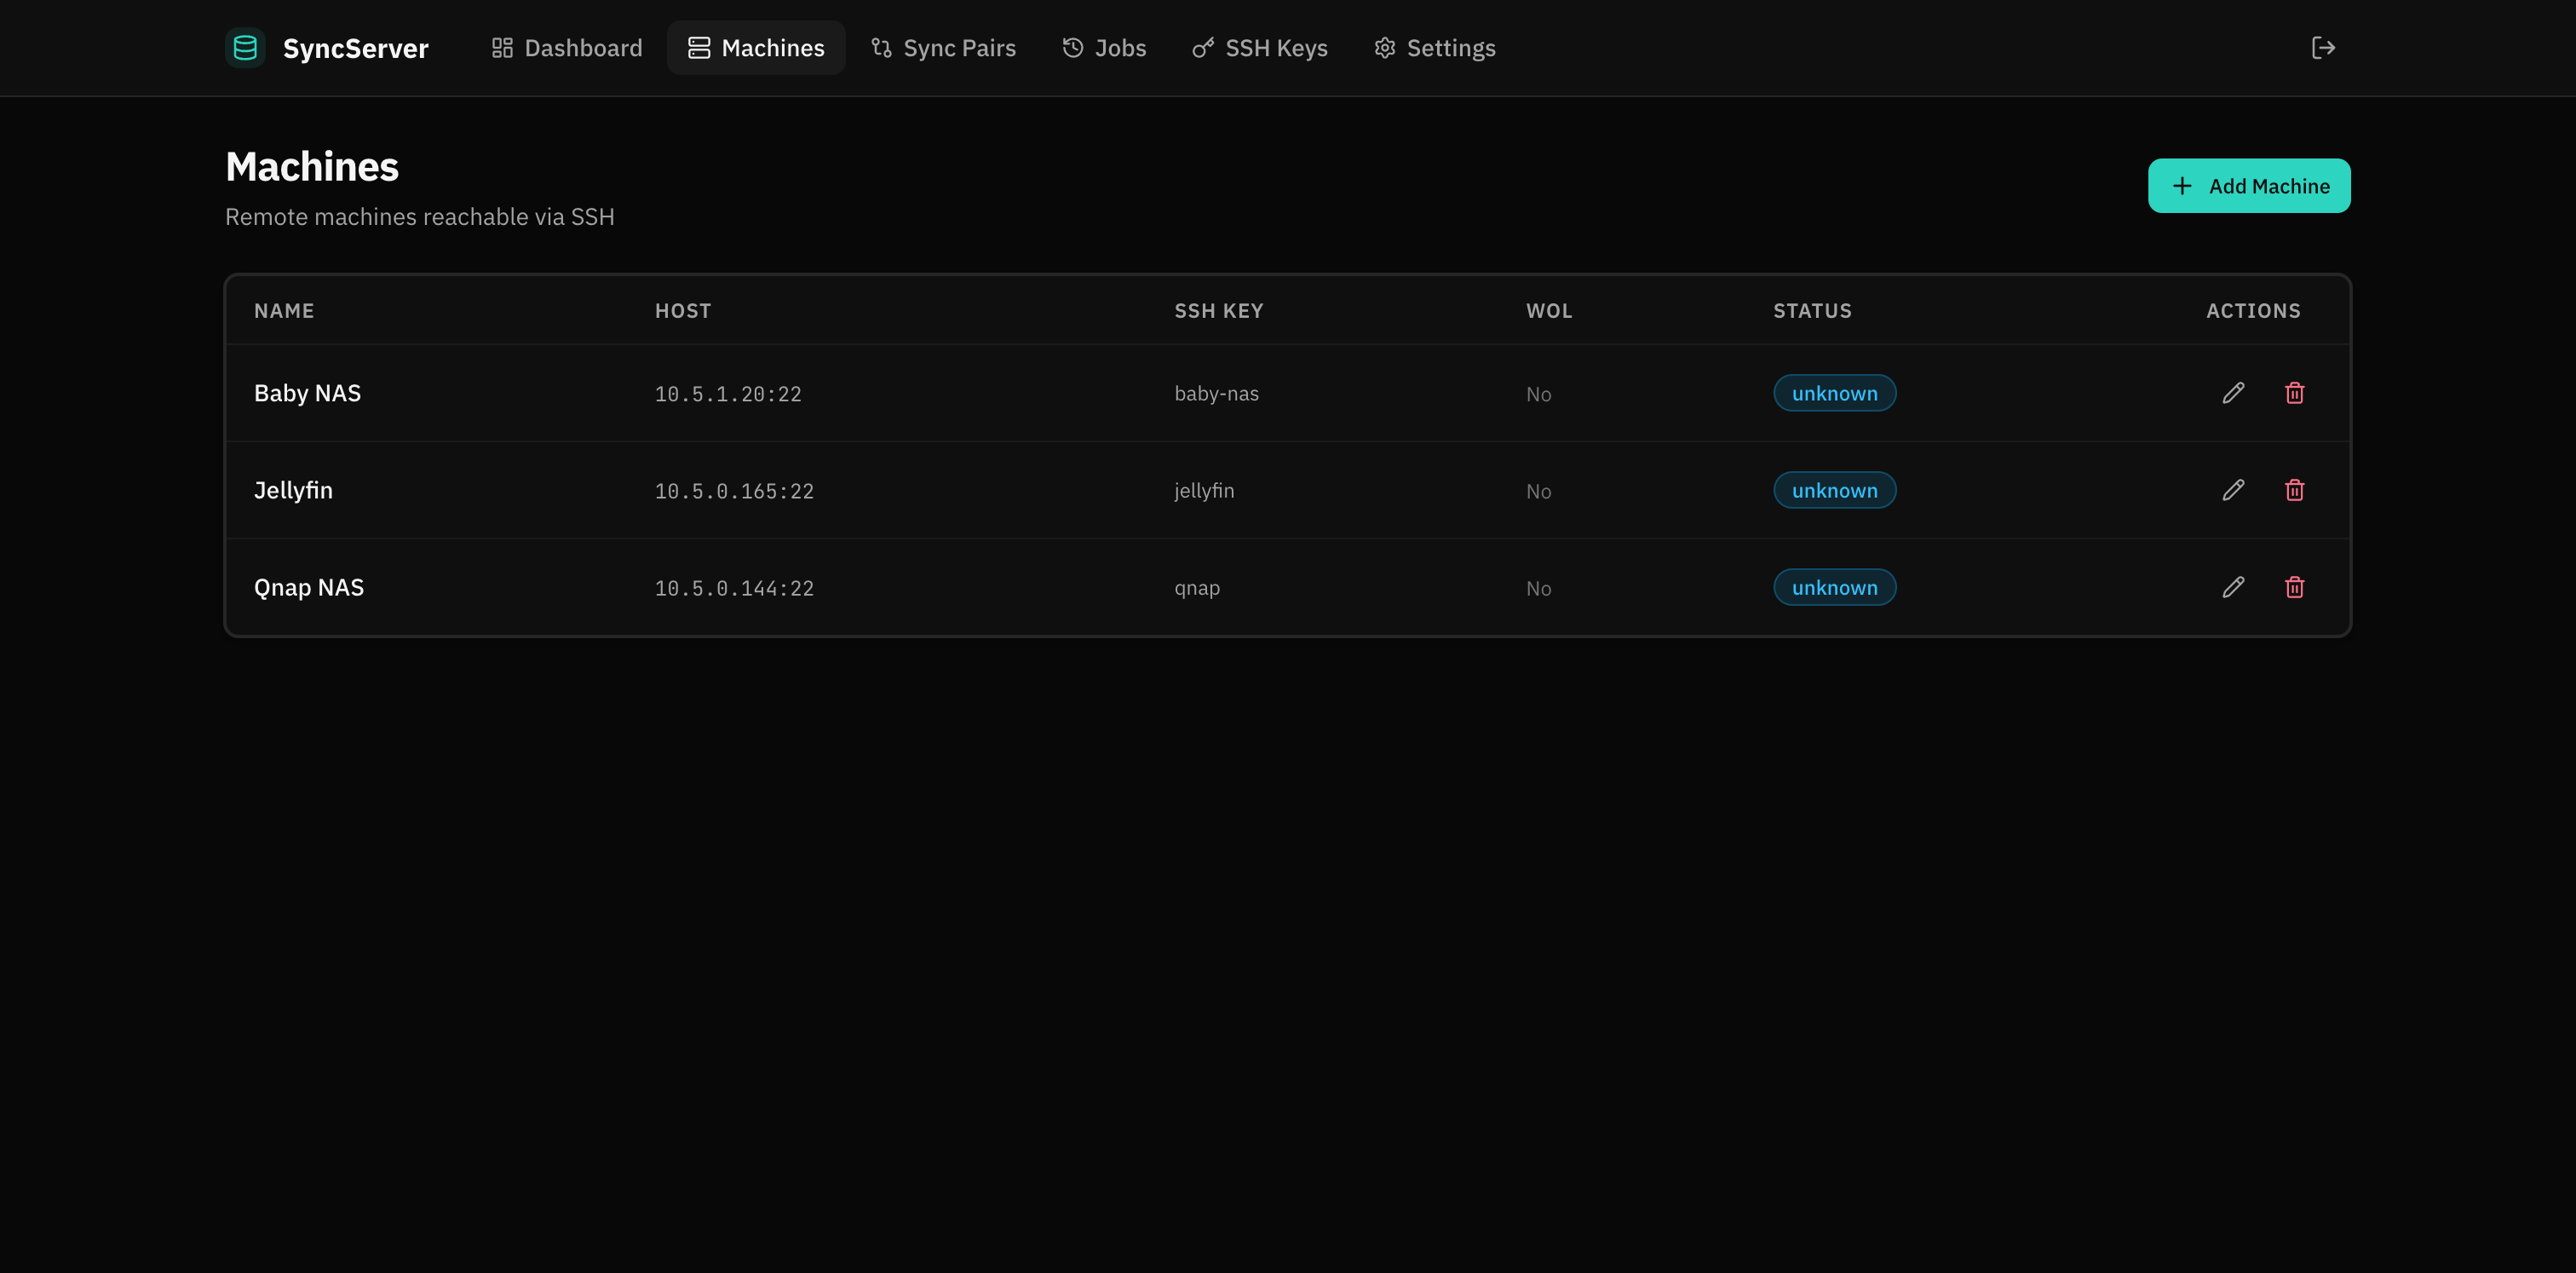Viewport: 2576px width, 1273px height.
Task: Click the qnap SSH key cell
Action: click(x=1197, y=588)
